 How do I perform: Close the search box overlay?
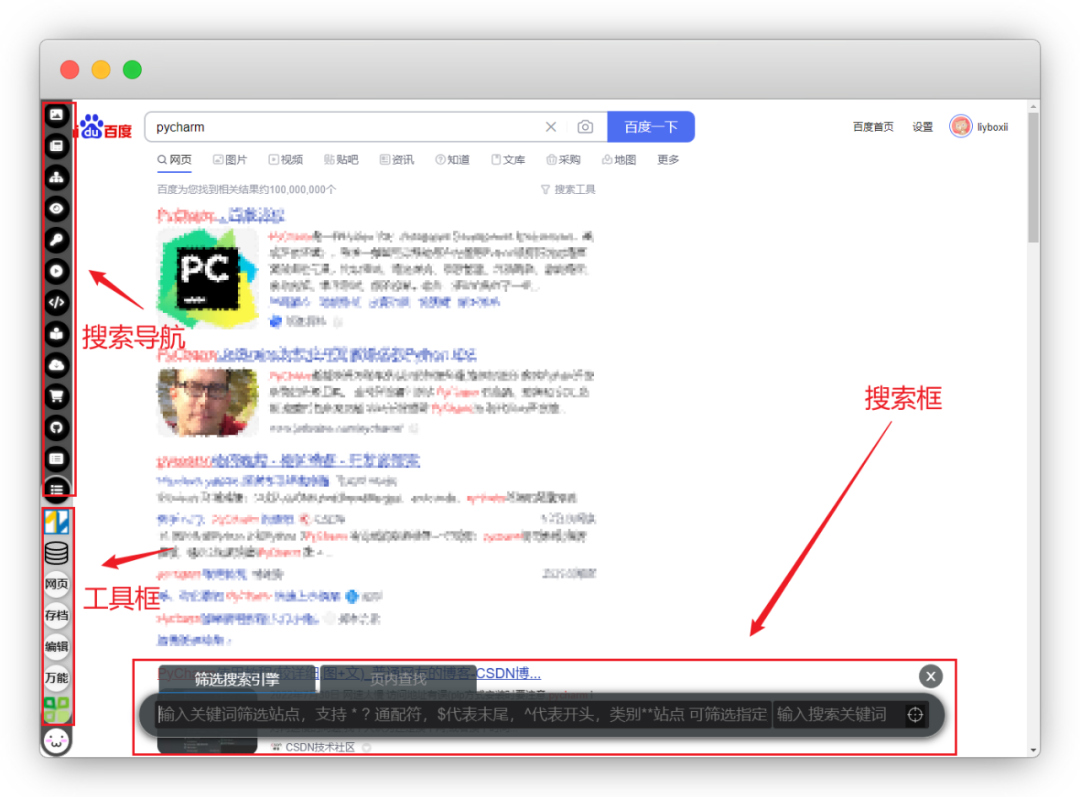[931, 676]
